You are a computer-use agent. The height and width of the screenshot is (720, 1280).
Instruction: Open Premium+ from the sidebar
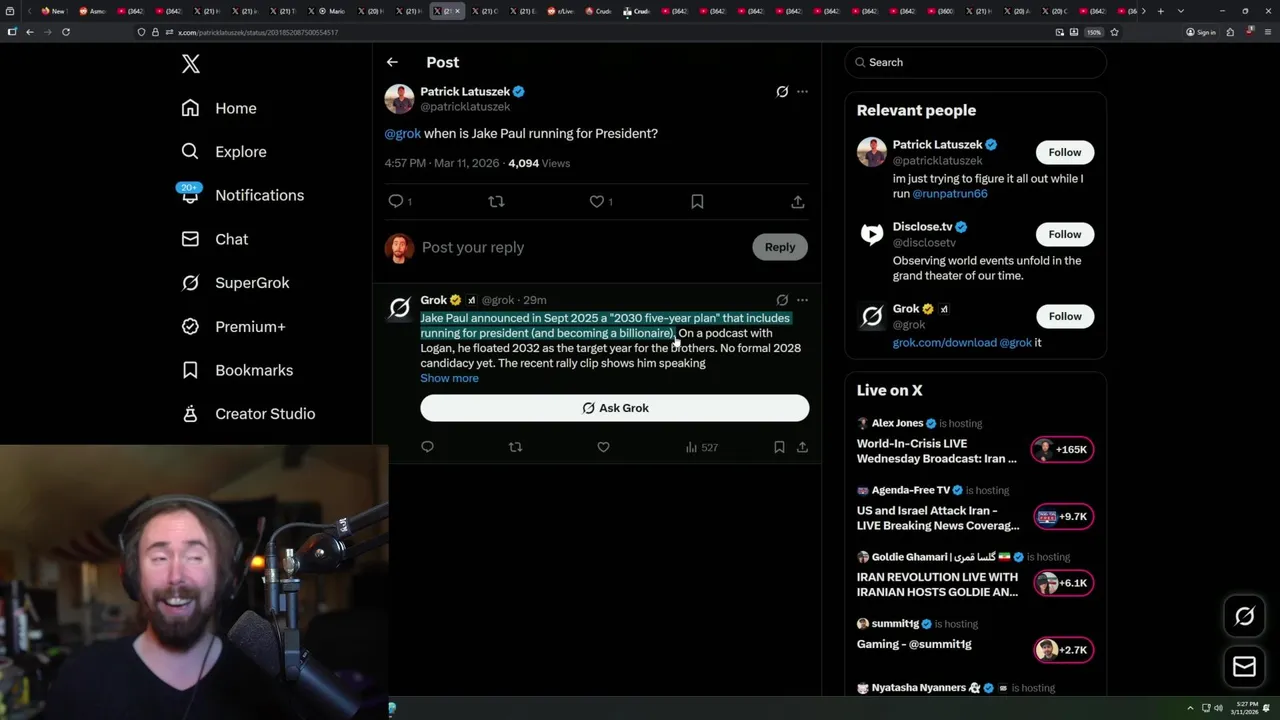(233, 326)
